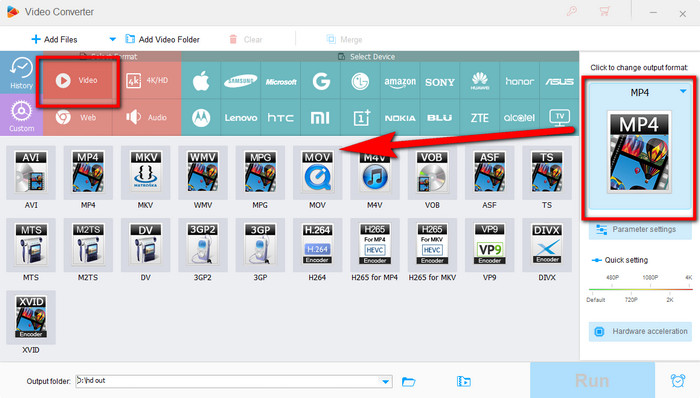This screenshot has height=398, width=700.
Task: Choose the 3GP2 format
Action: 203,245
